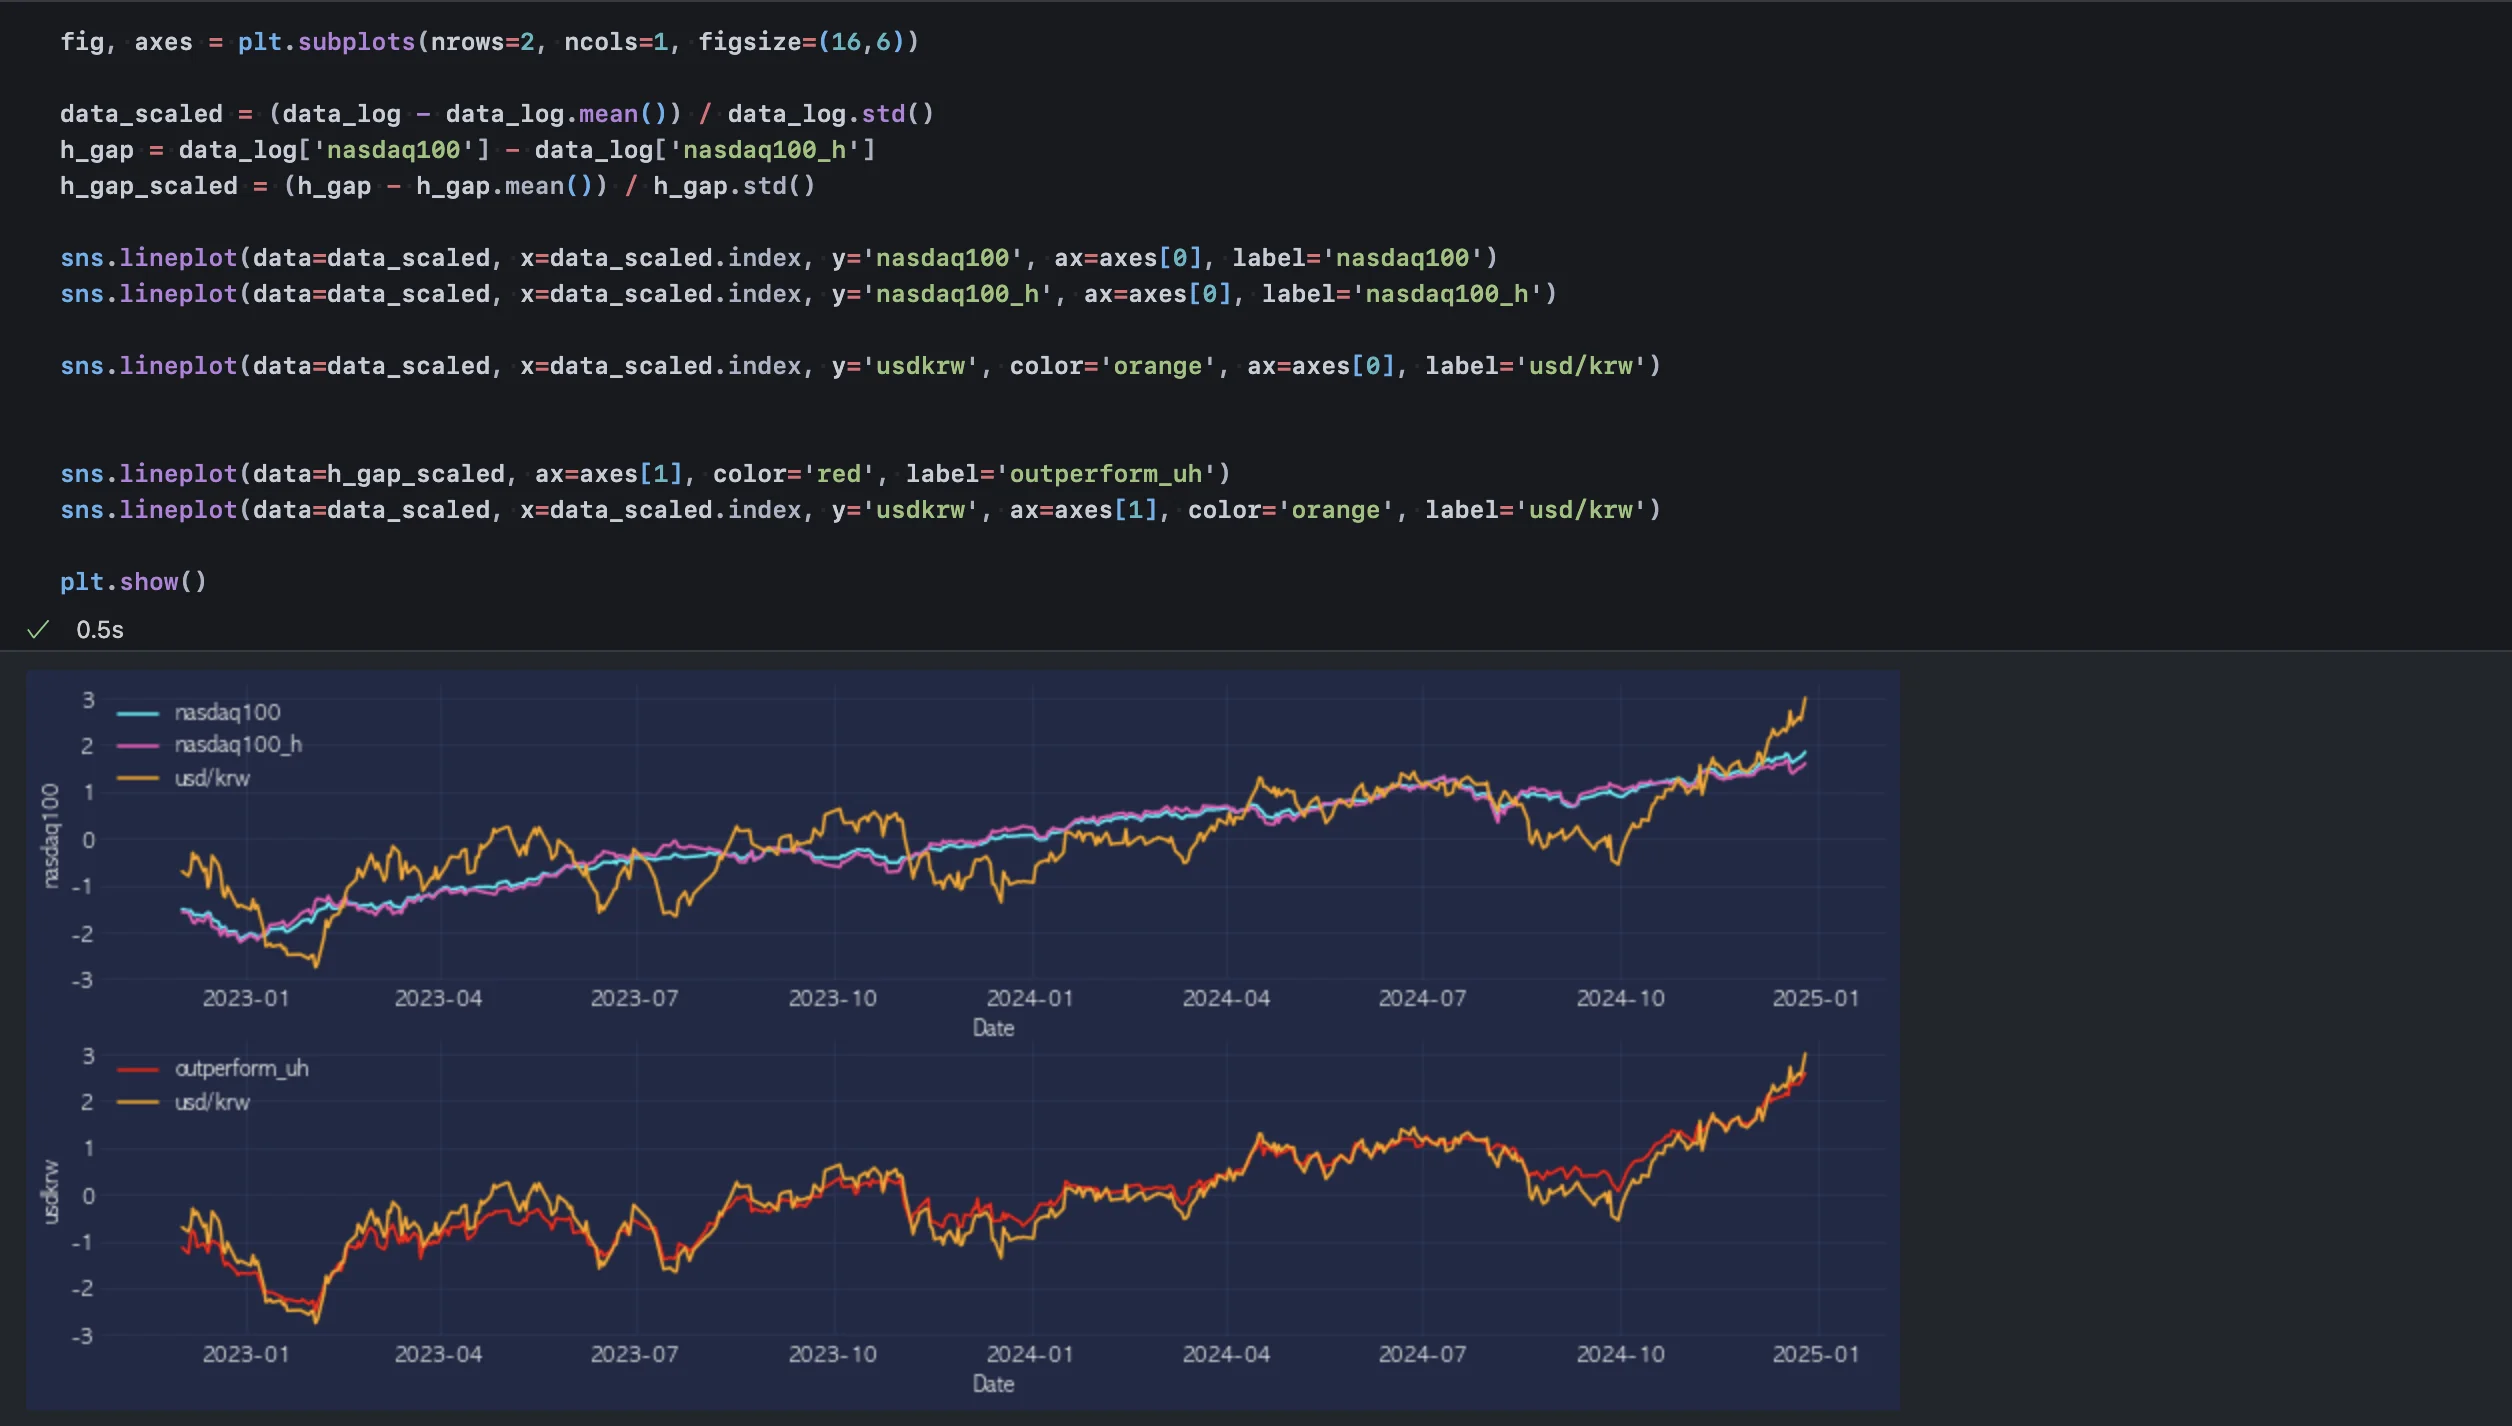Place cursor on the plt.show() line
The image size is (2512, 1426).
133,582
